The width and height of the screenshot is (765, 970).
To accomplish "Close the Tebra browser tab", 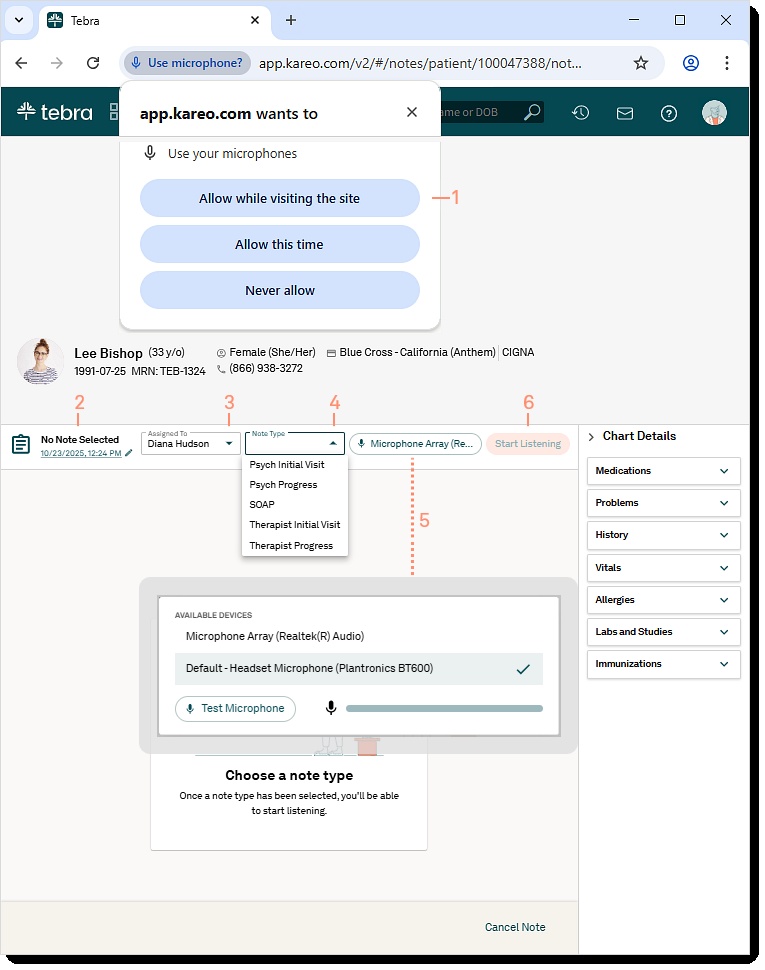I will point(255,20).
